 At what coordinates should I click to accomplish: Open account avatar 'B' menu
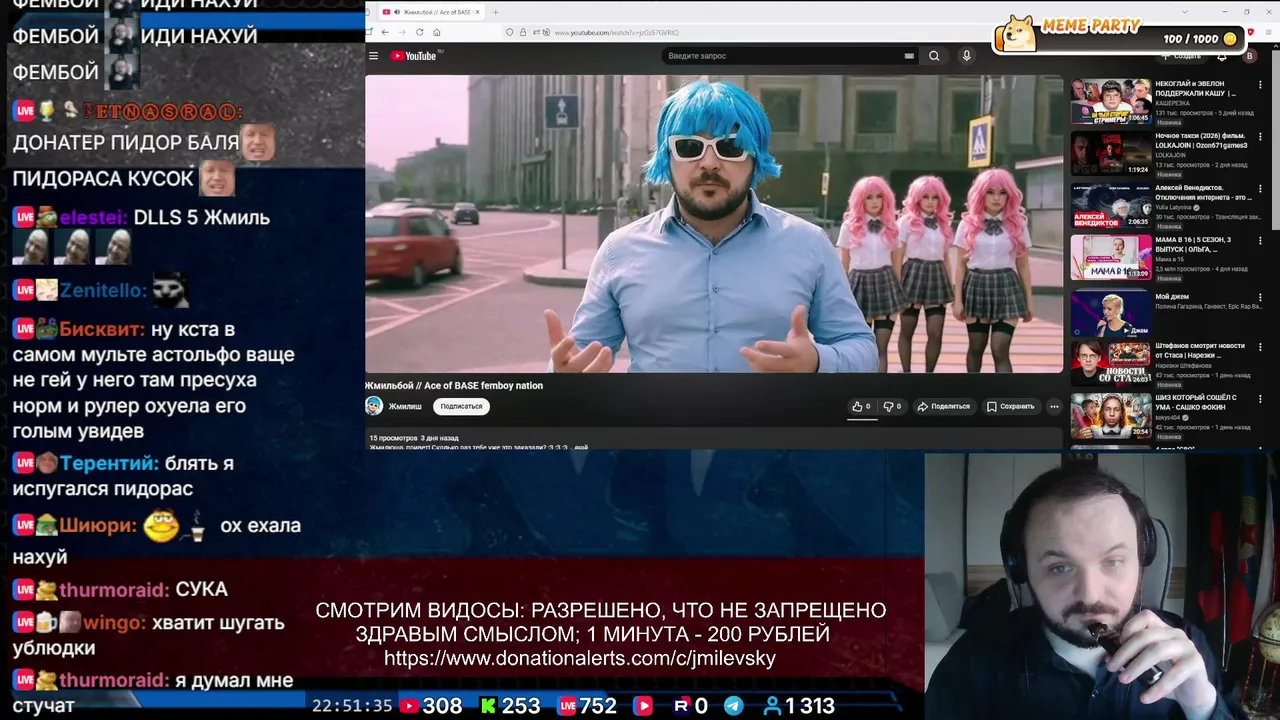click(1249, 56)
